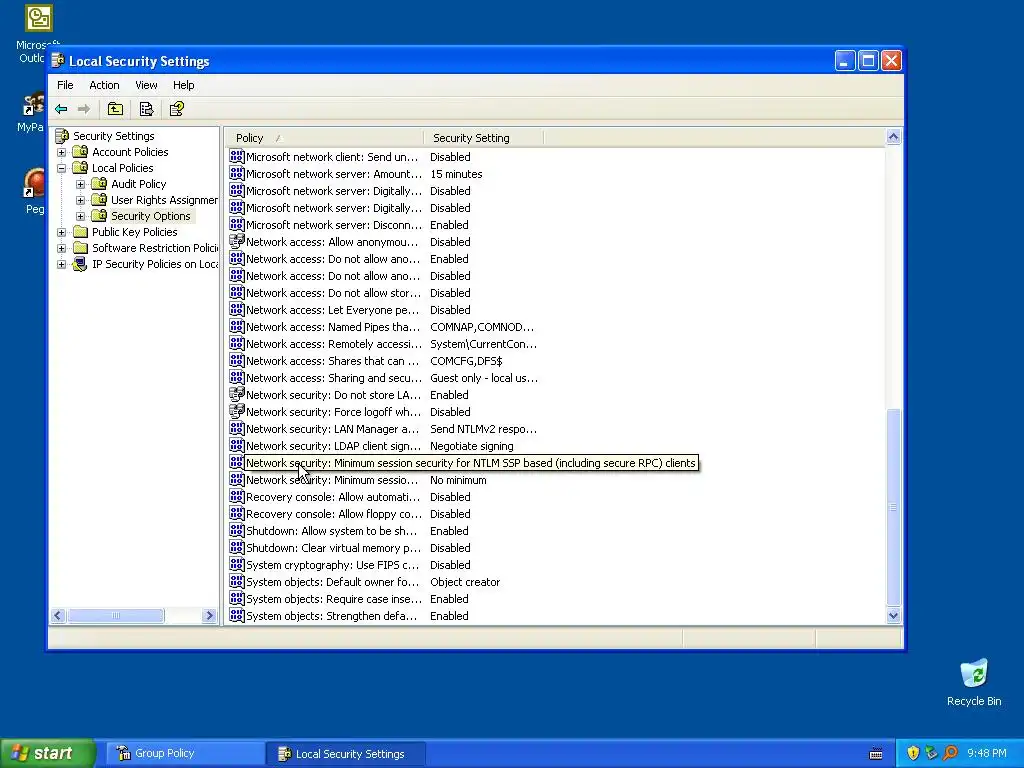Click the Microsoft Outlook desktop icon
Viewport: 1024px width, 768px height.
[39, 19]
